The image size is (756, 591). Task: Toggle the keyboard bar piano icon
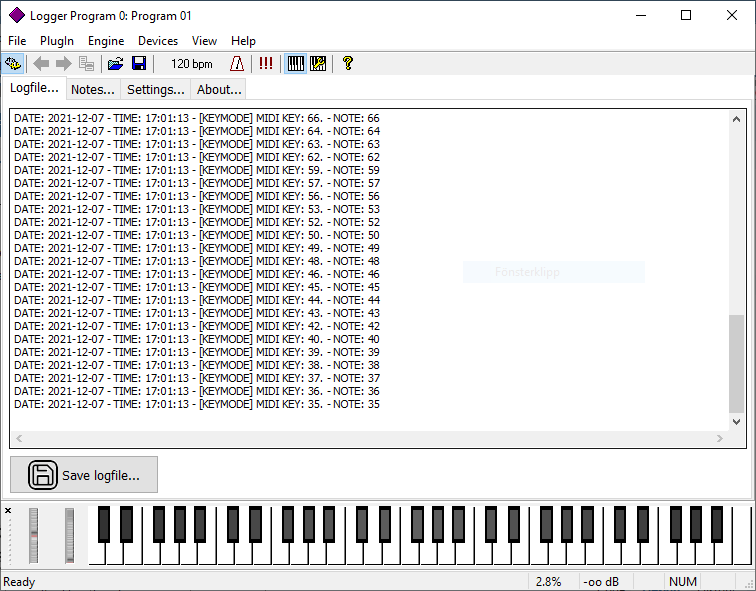pos(296,64)
